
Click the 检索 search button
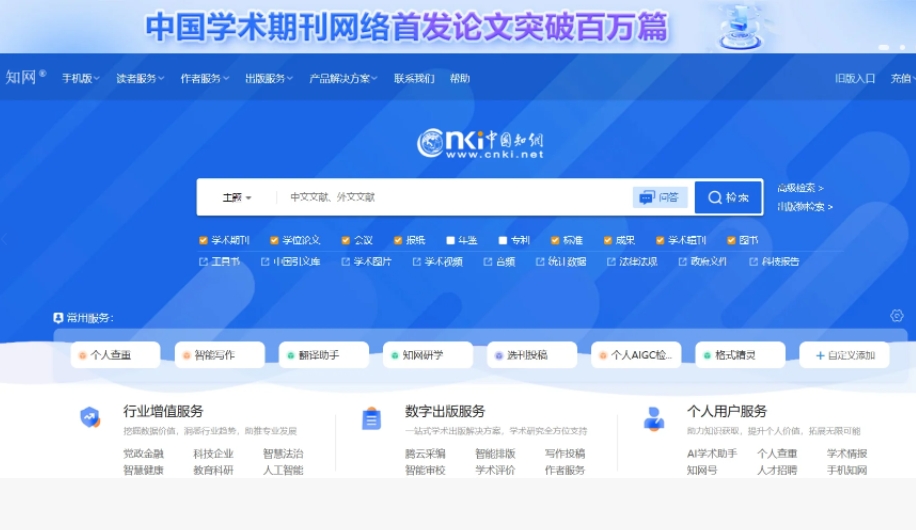(728, 198)
